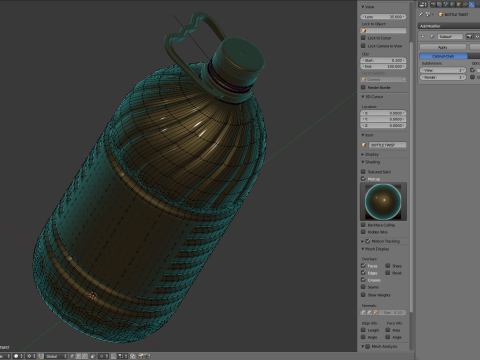Open the pivot point selector

pos(31,356)
